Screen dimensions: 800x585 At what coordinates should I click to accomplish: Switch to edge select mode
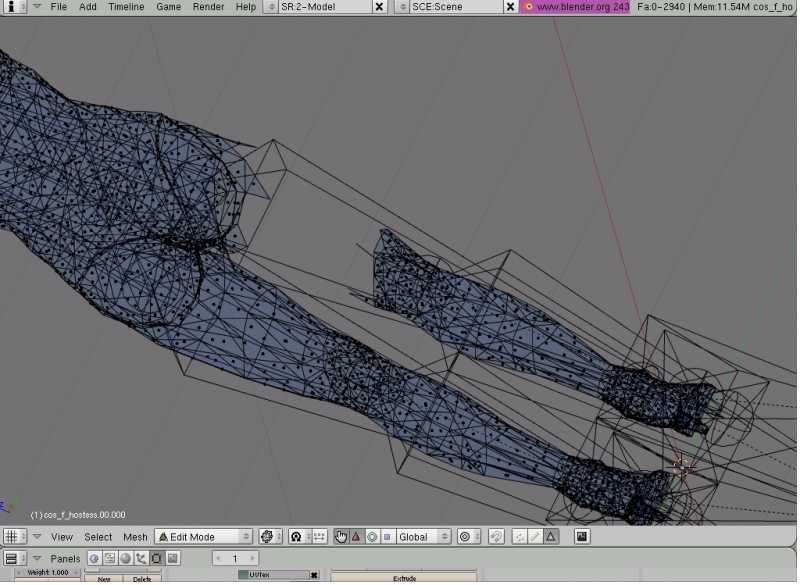pyautogui.click(x=535, y=537)
